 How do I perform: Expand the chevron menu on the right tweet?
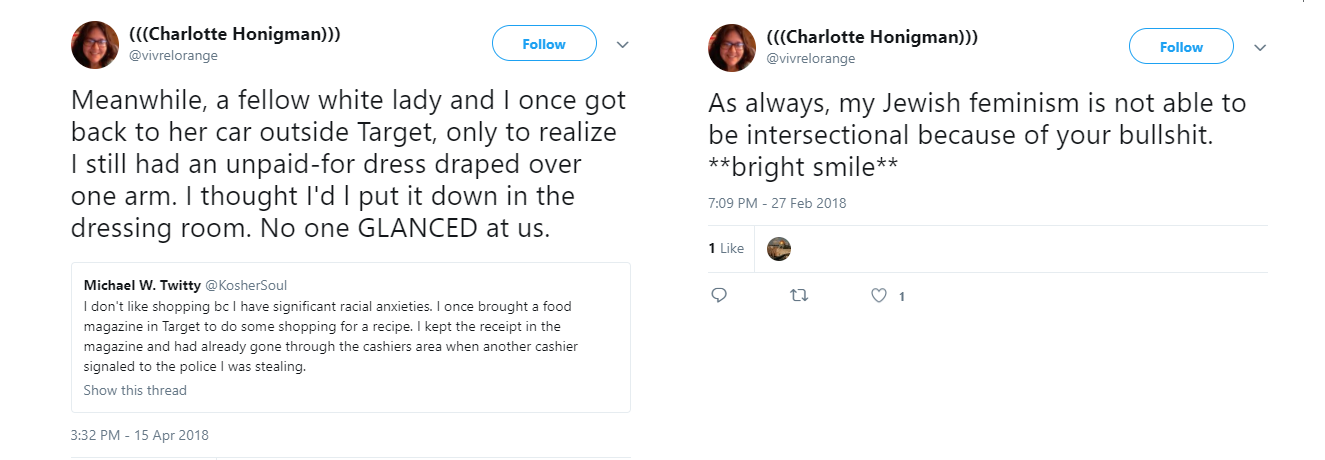coord(1260,48)
